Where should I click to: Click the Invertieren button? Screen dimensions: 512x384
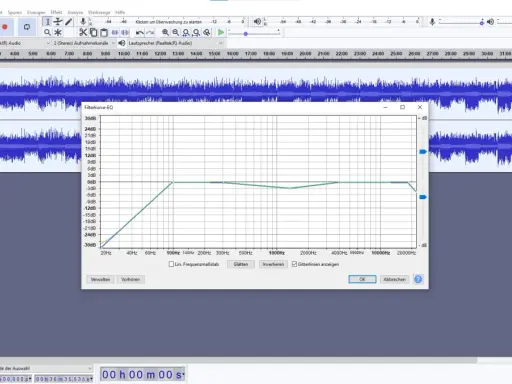pyautogui.click(x=273, y=264)
